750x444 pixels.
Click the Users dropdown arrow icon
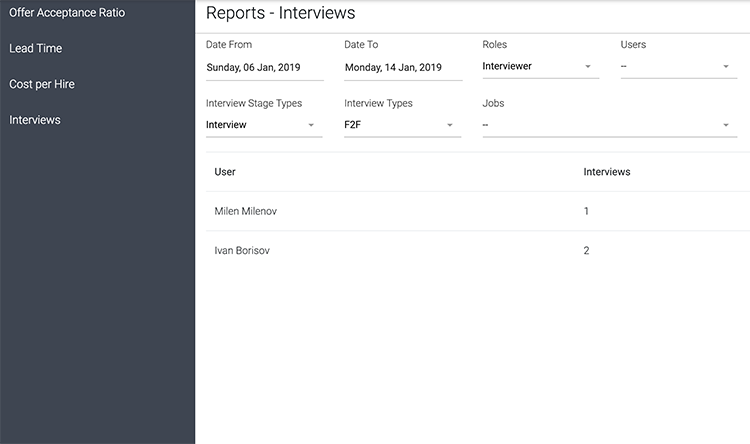[x=726, y=67]
